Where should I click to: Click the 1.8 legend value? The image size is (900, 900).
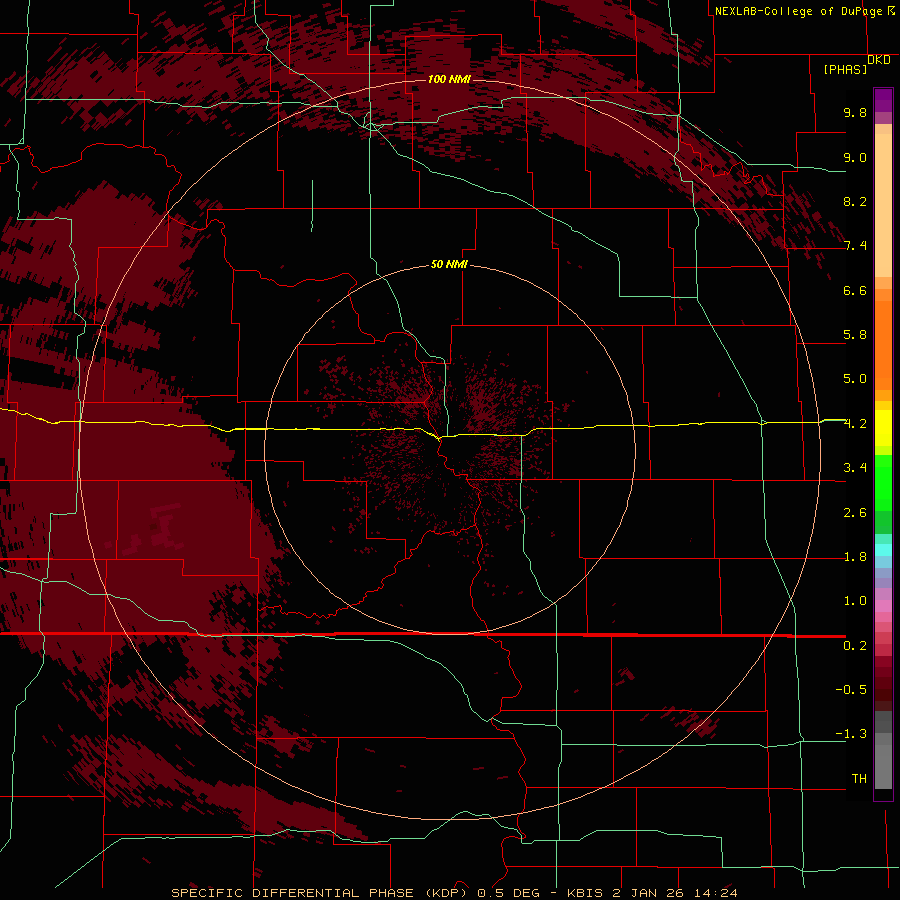(855, 557)
